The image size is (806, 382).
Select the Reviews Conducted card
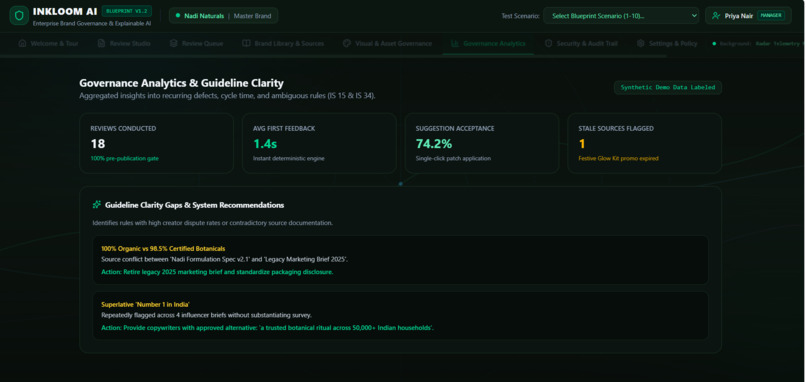pos(156,143)
